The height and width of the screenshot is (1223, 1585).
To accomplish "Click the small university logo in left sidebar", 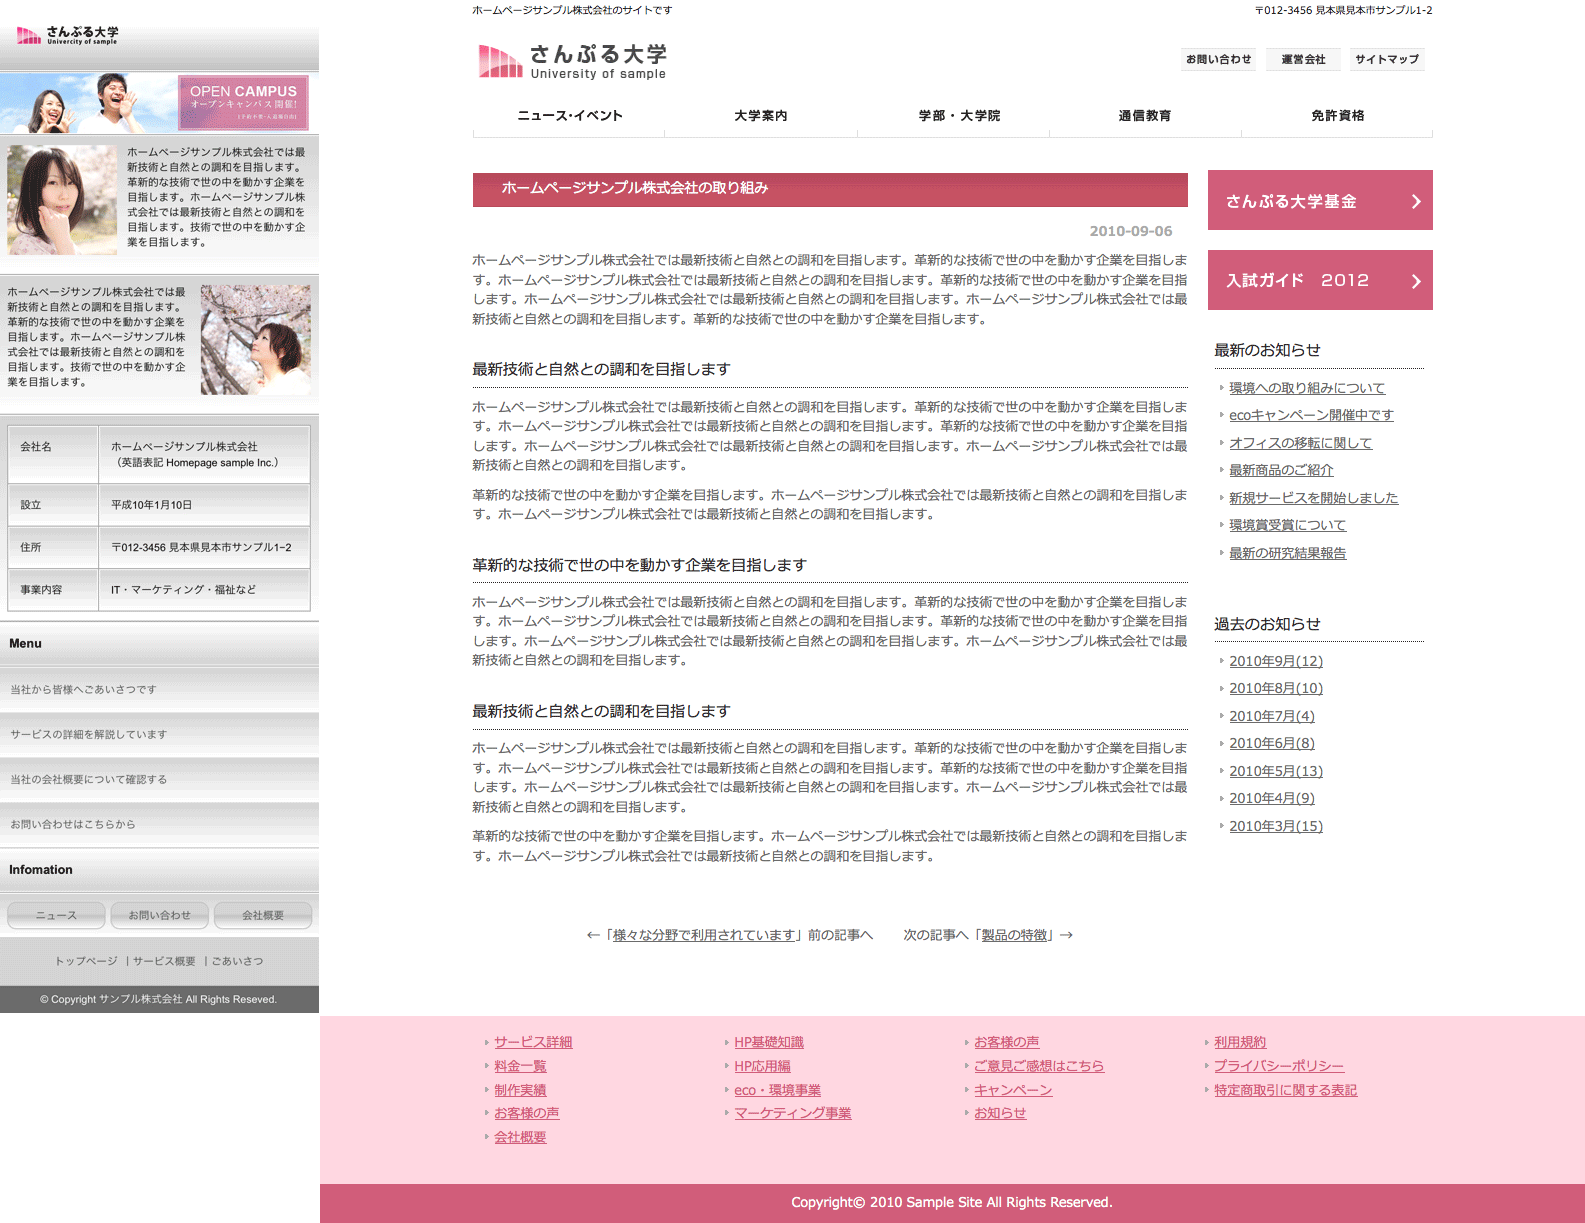I will coord(68,35).
